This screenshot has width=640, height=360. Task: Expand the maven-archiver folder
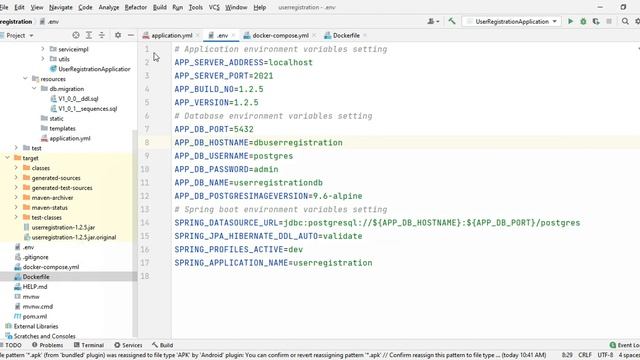16,198
